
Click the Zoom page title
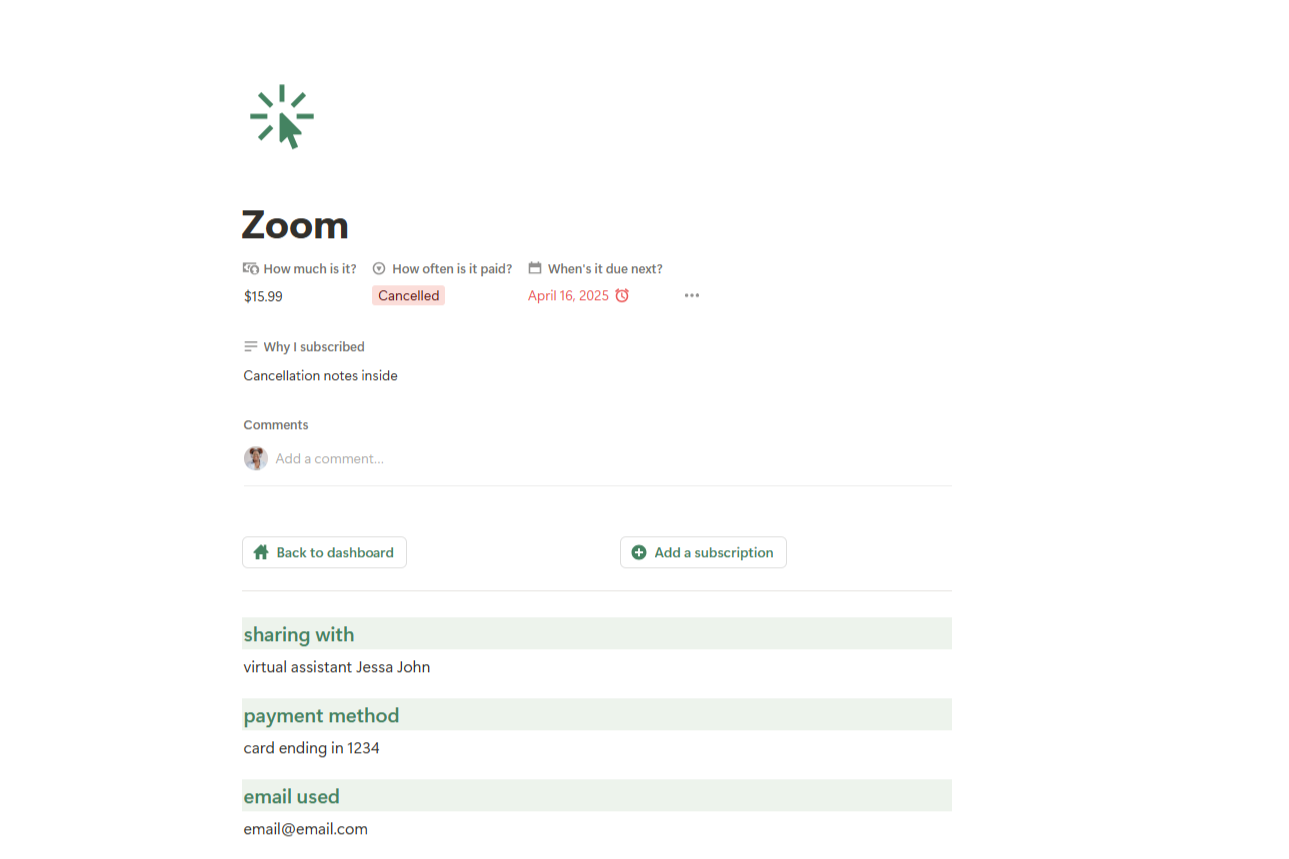[x=295, y=225]
